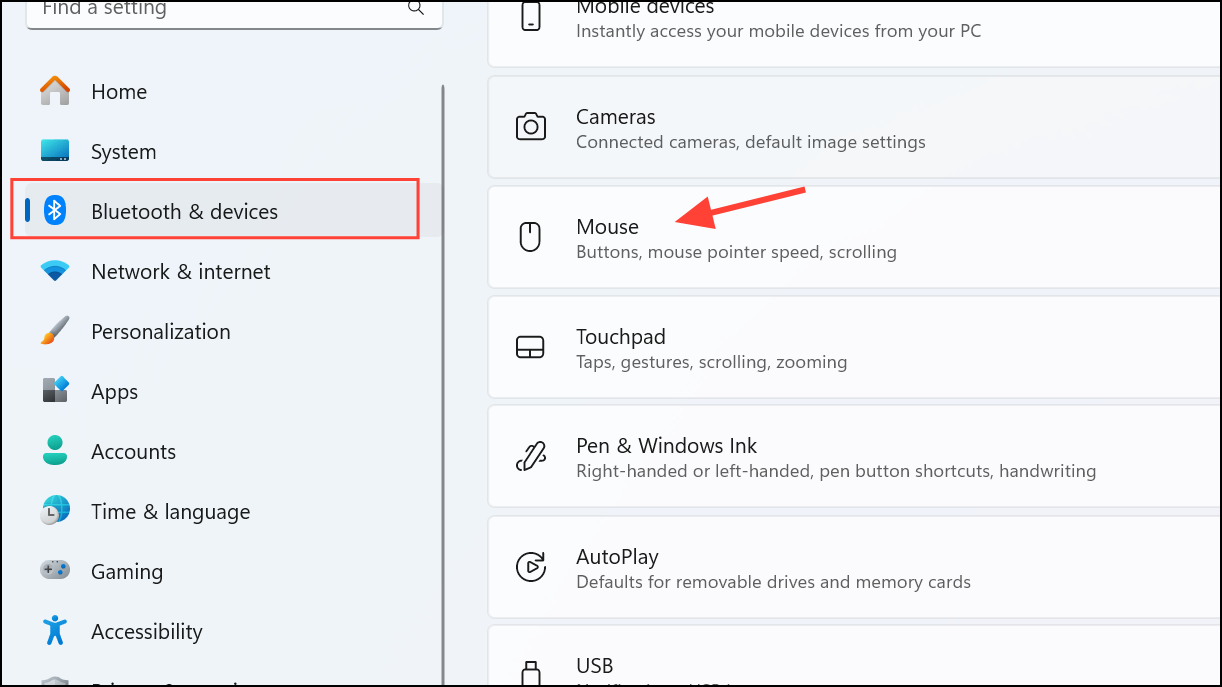This screenshot has width=1222, height=687.
Task: Open Accessibility settings
Action: [146, 631]
